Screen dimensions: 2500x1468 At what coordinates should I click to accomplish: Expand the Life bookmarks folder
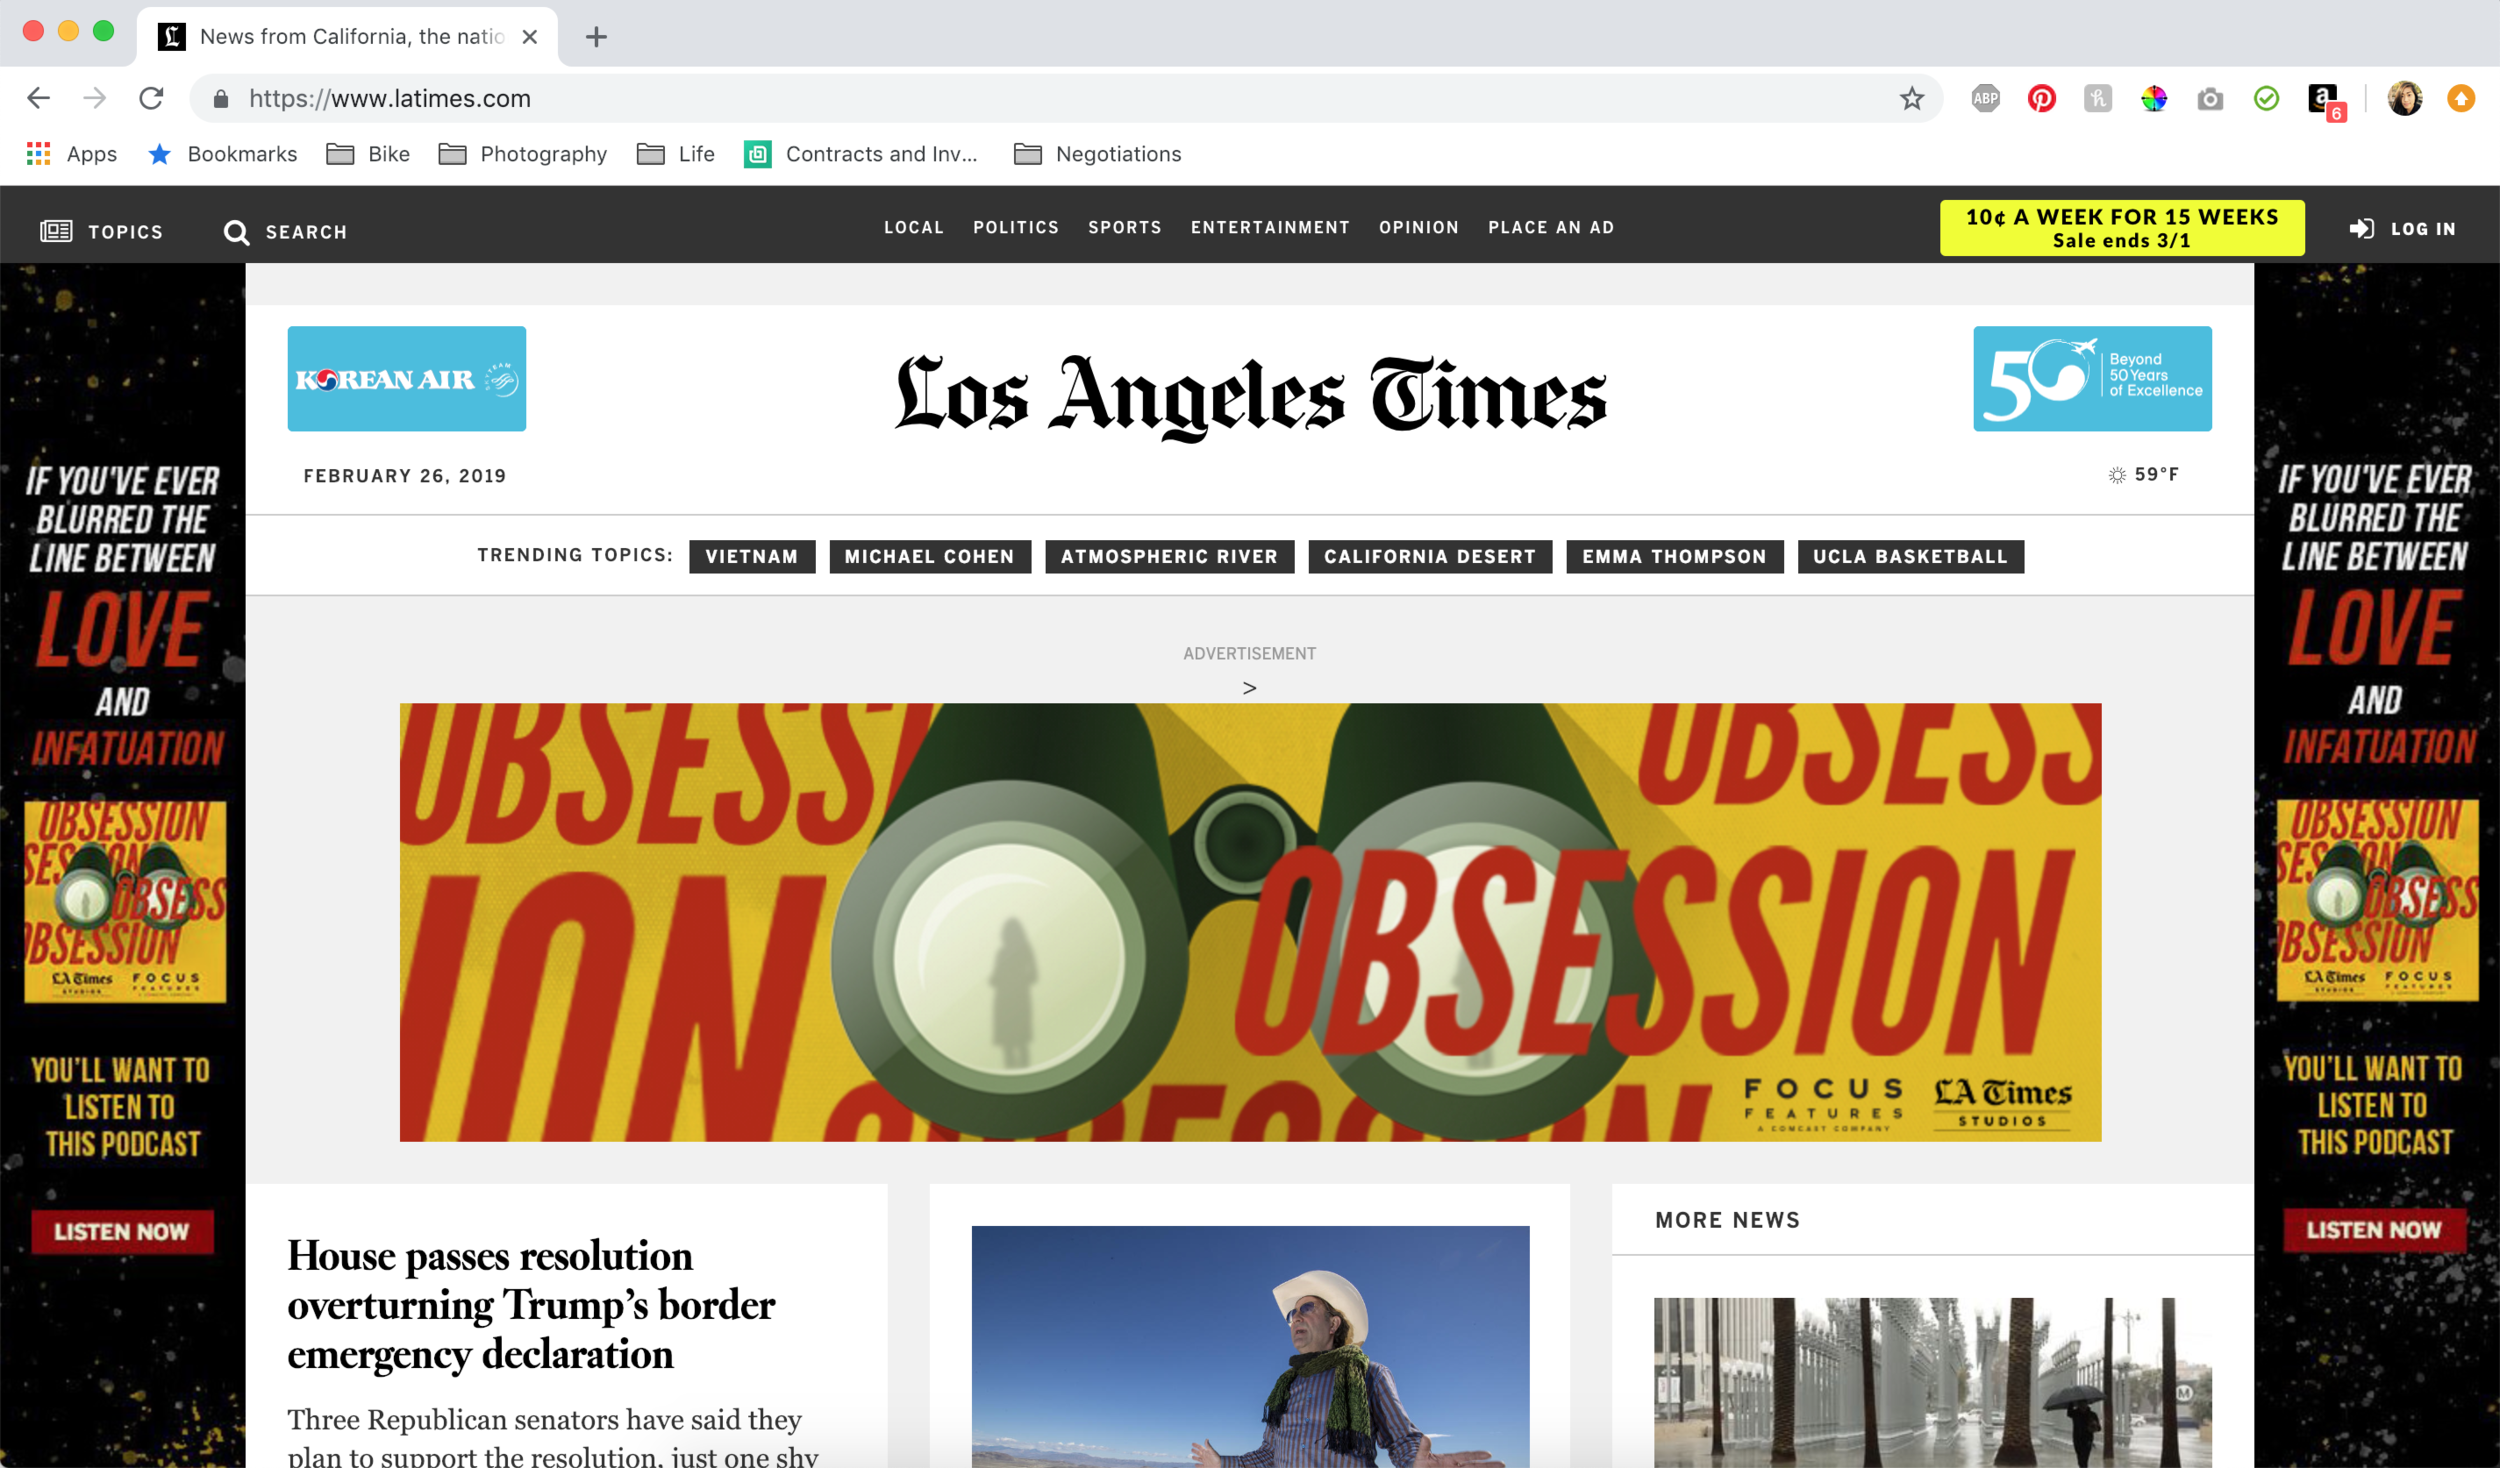tap(676, 154)
